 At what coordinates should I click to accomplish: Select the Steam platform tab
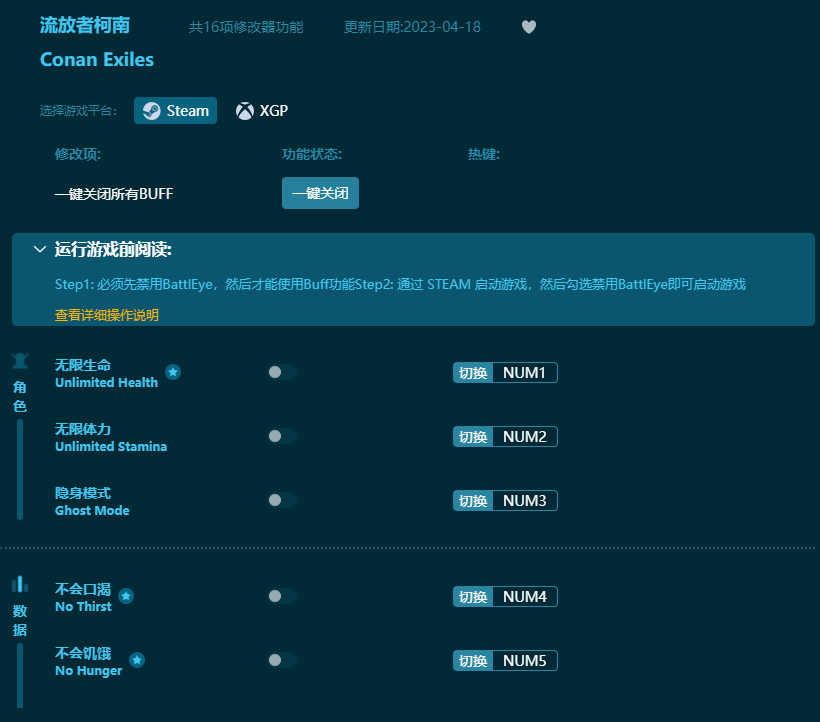(175, 110)
